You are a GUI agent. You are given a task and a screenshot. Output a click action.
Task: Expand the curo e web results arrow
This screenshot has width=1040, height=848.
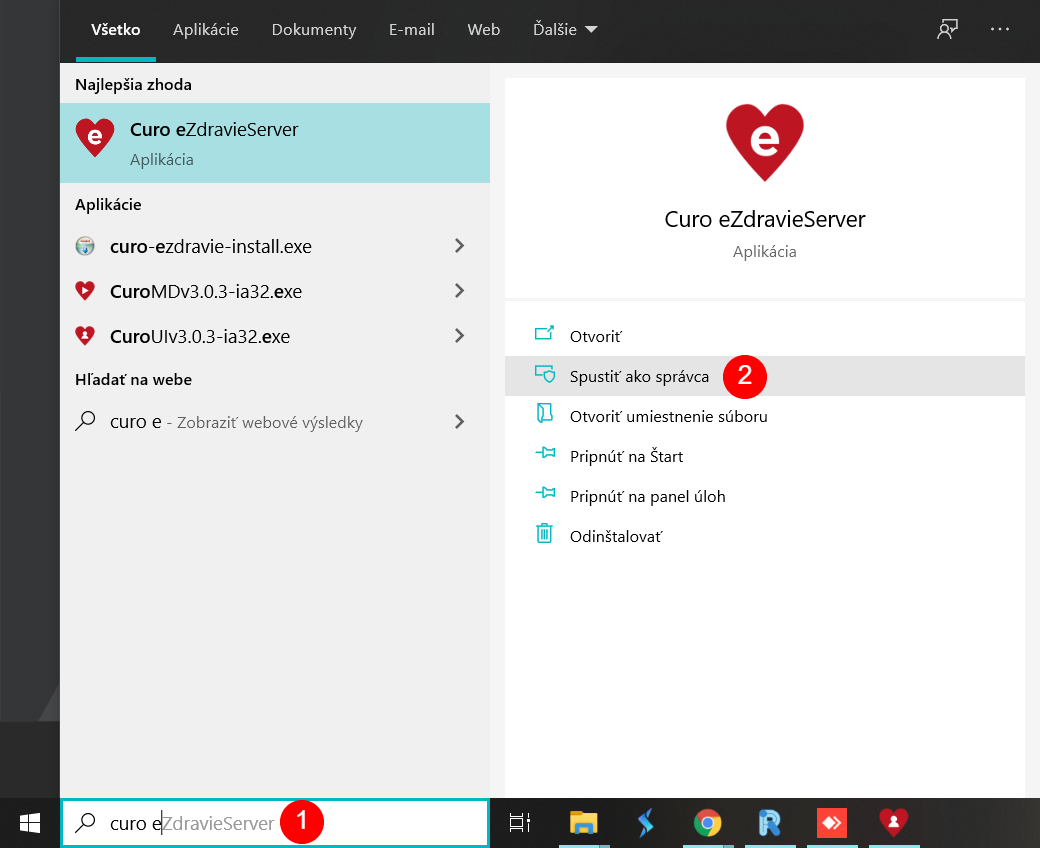tap(459, 422)
